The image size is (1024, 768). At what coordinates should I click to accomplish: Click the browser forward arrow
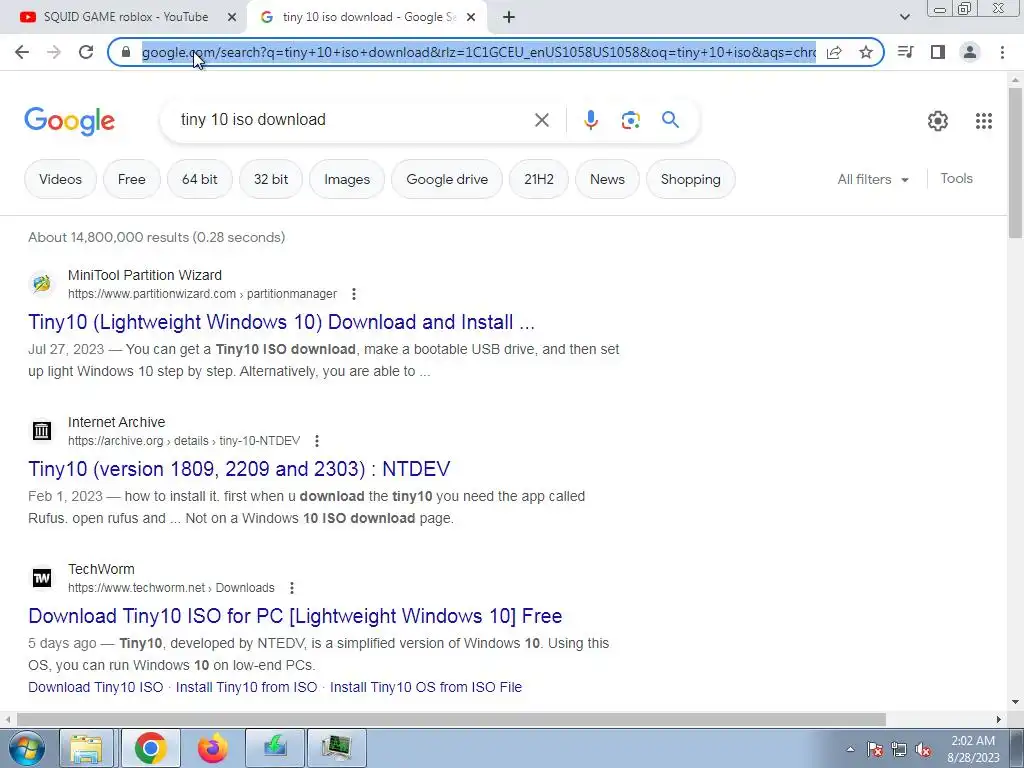coord(54,52)
